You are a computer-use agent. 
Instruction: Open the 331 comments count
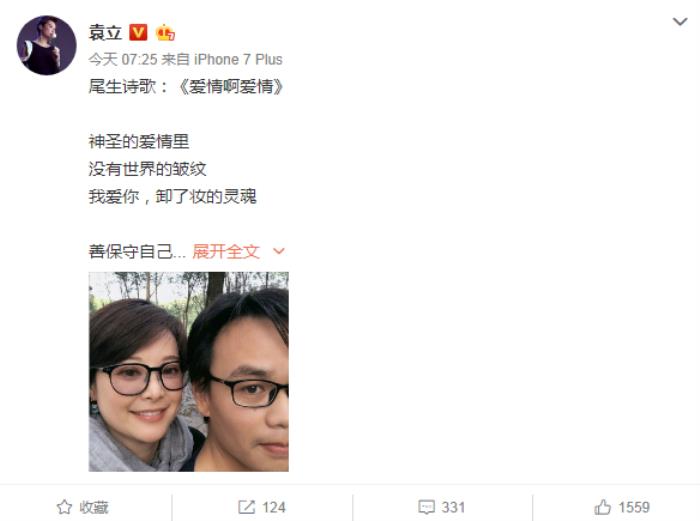coord(453,508)
